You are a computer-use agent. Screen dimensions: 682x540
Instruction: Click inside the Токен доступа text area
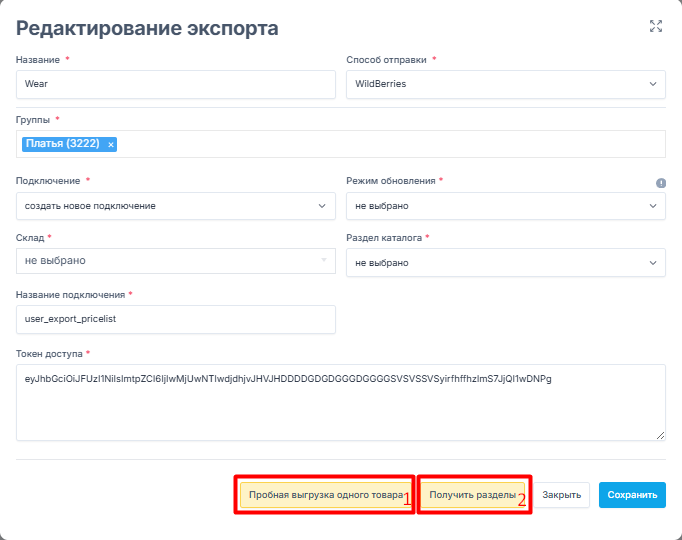pos(340,410)
